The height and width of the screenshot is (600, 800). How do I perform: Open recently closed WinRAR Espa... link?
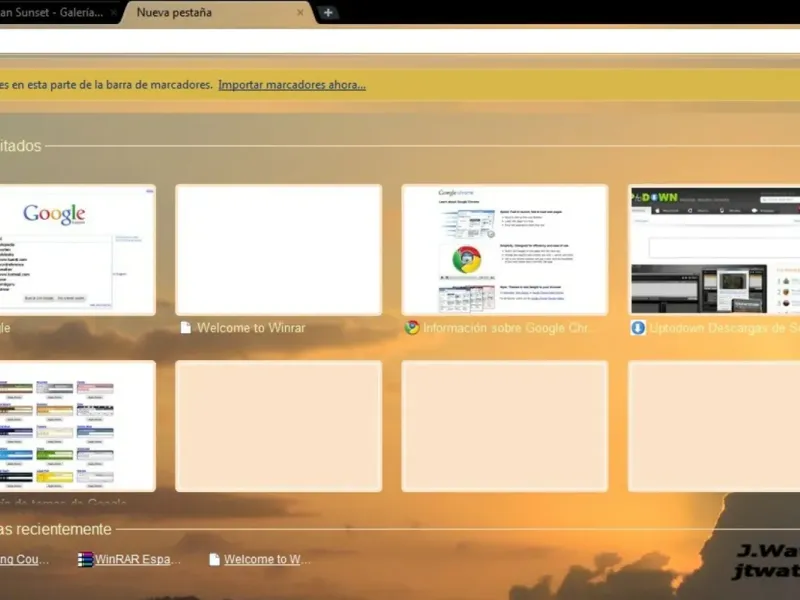click(137, 559)
